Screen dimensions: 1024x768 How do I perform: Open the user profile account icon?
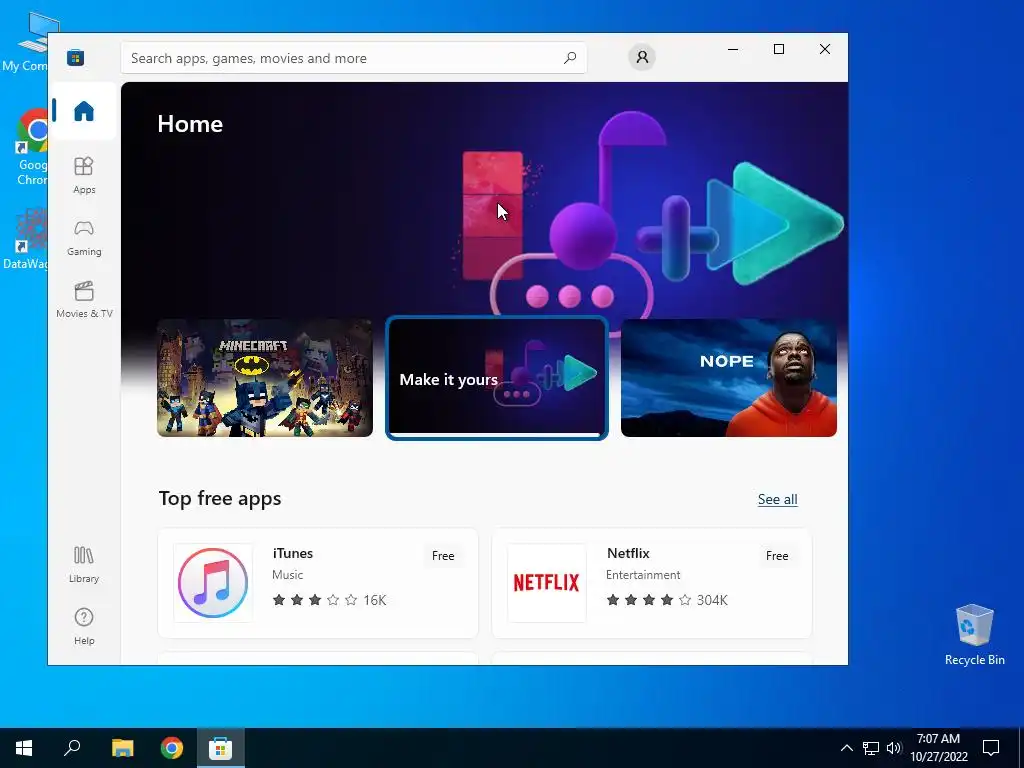[642, 57]
